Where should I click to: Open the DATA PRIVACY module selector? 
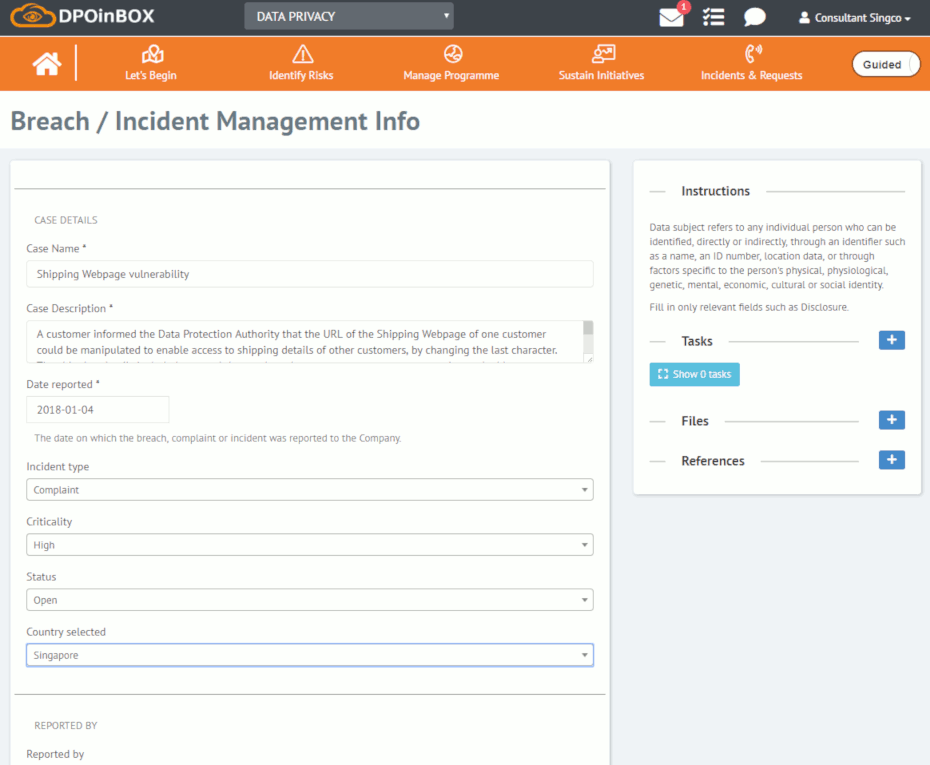pyautogui.click(x=348, y=16)
